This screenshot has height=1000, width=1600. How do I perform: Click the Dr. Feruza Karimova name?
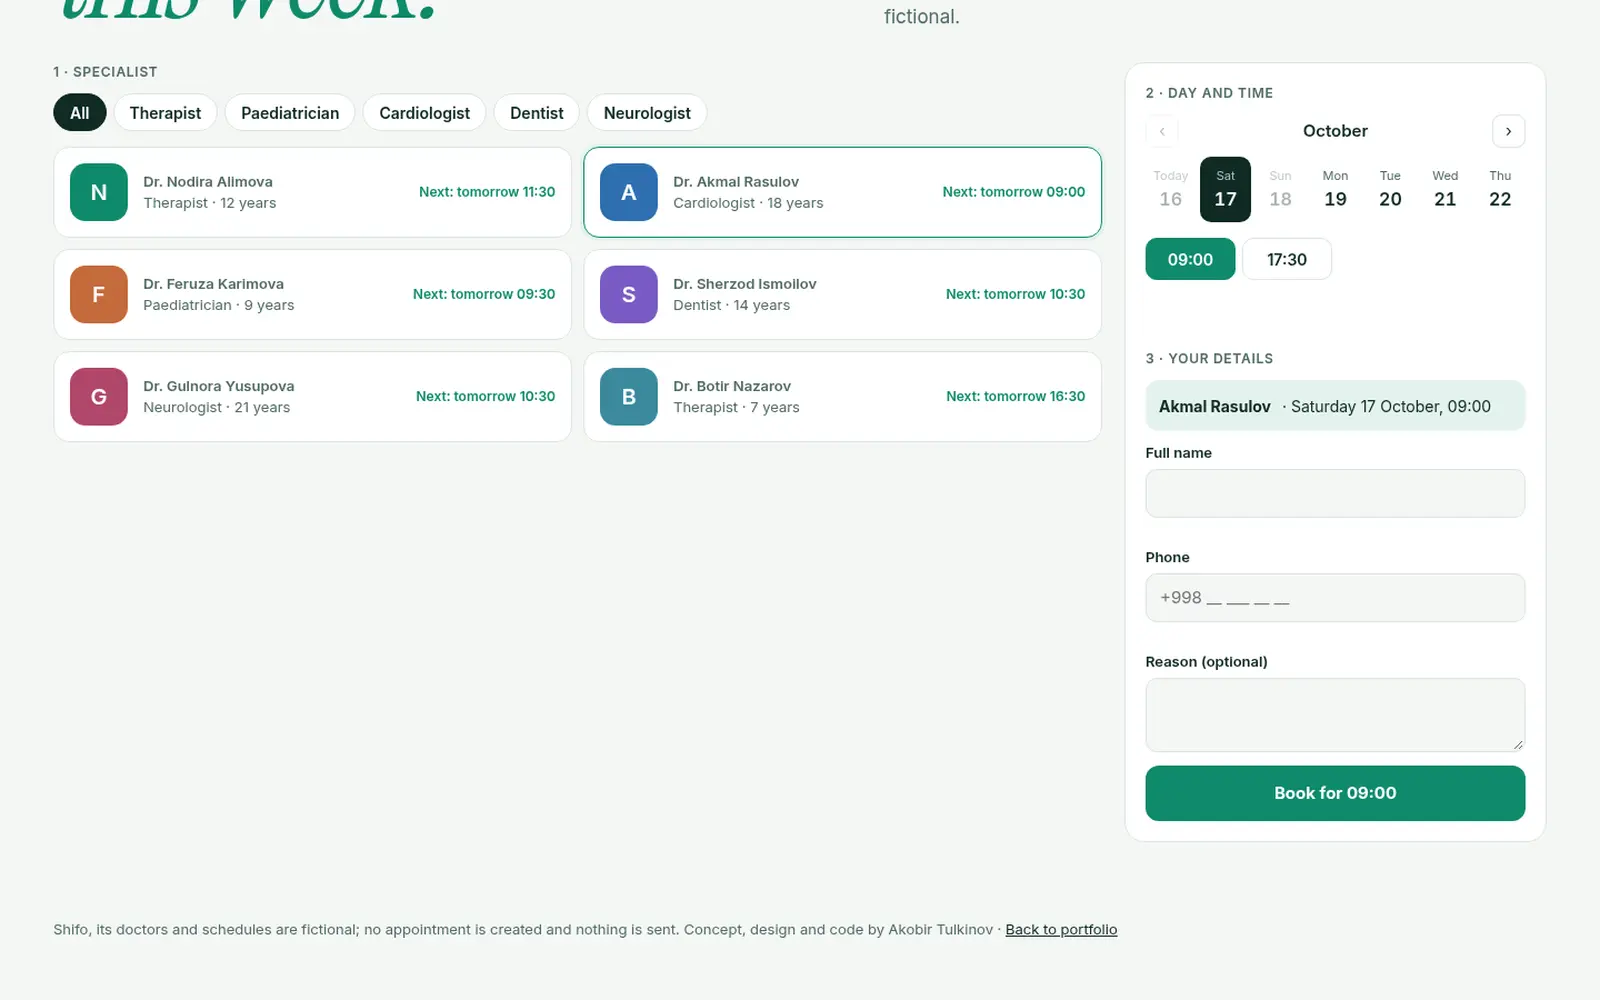pos(214,284)
